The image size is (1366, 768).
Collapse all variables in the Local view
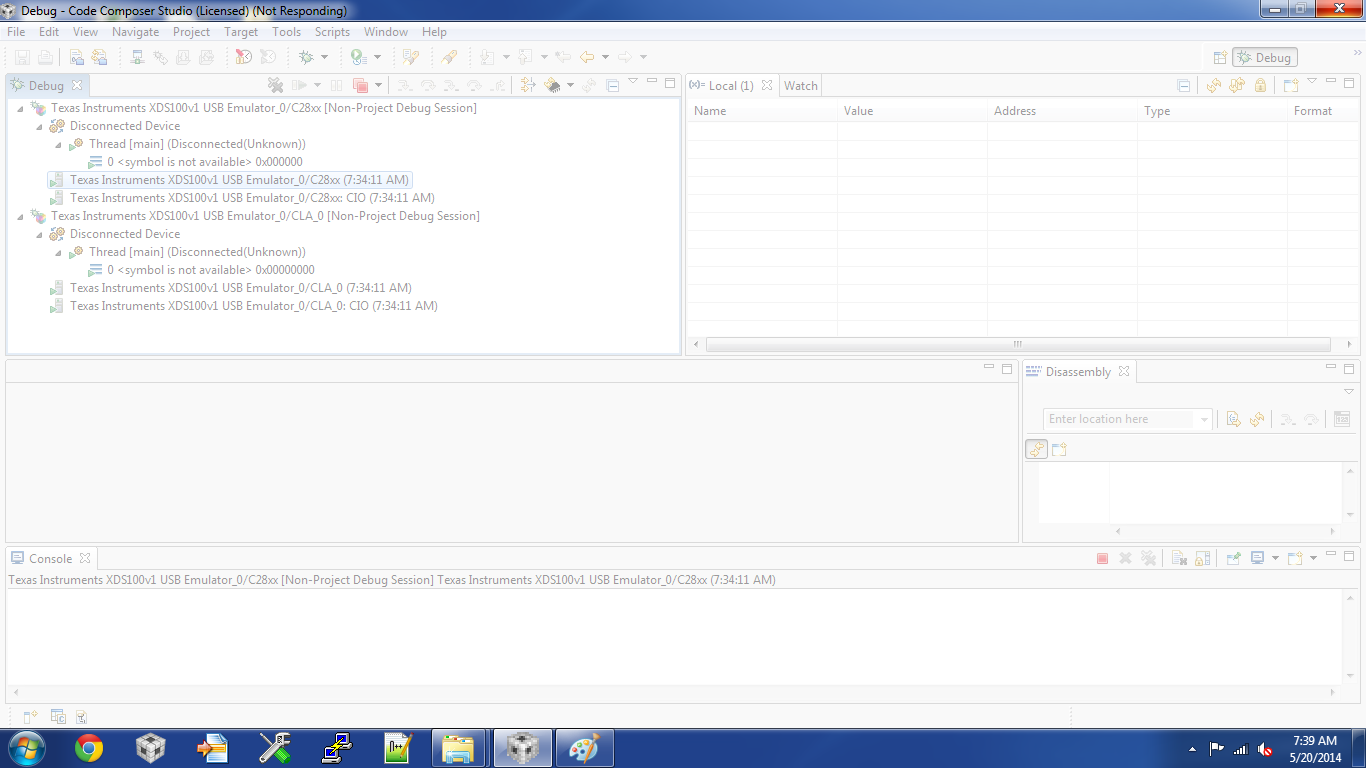point(1184,85)
